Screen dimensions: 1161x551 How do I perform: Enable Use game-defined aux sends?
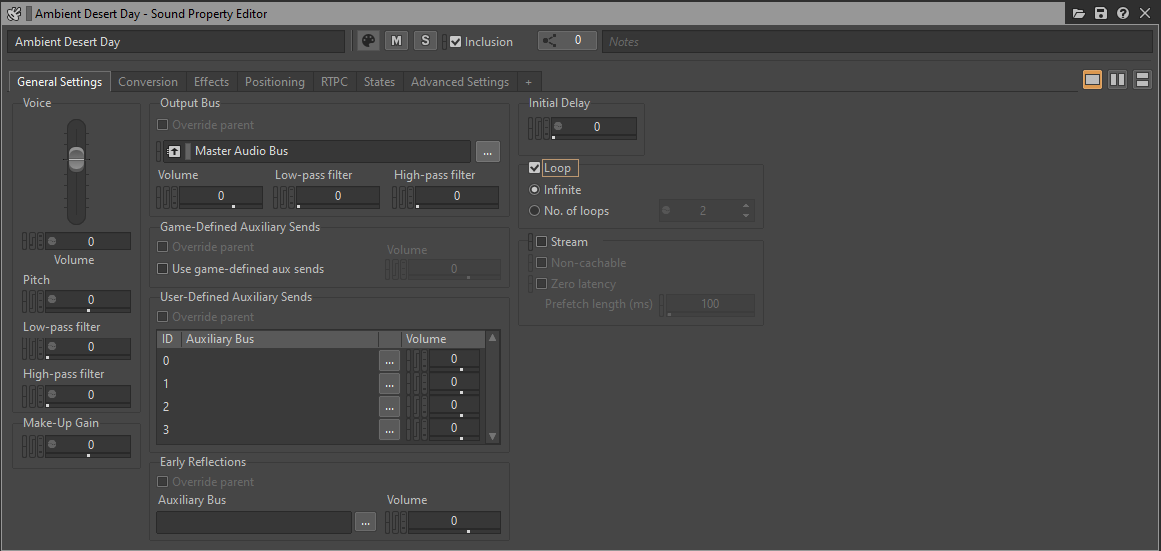click(x=163, y=269)
